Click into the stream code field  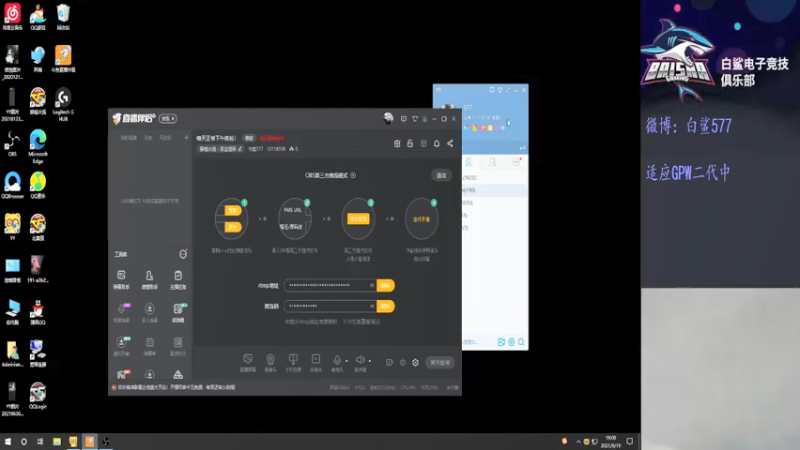tap(330, 306)
